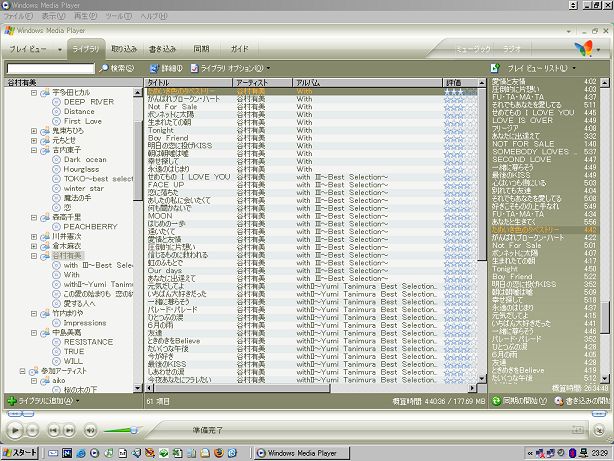Select the MOON track row
This screenshot has height=461, width=614.
pyautogui.click(x=312, y=216)
